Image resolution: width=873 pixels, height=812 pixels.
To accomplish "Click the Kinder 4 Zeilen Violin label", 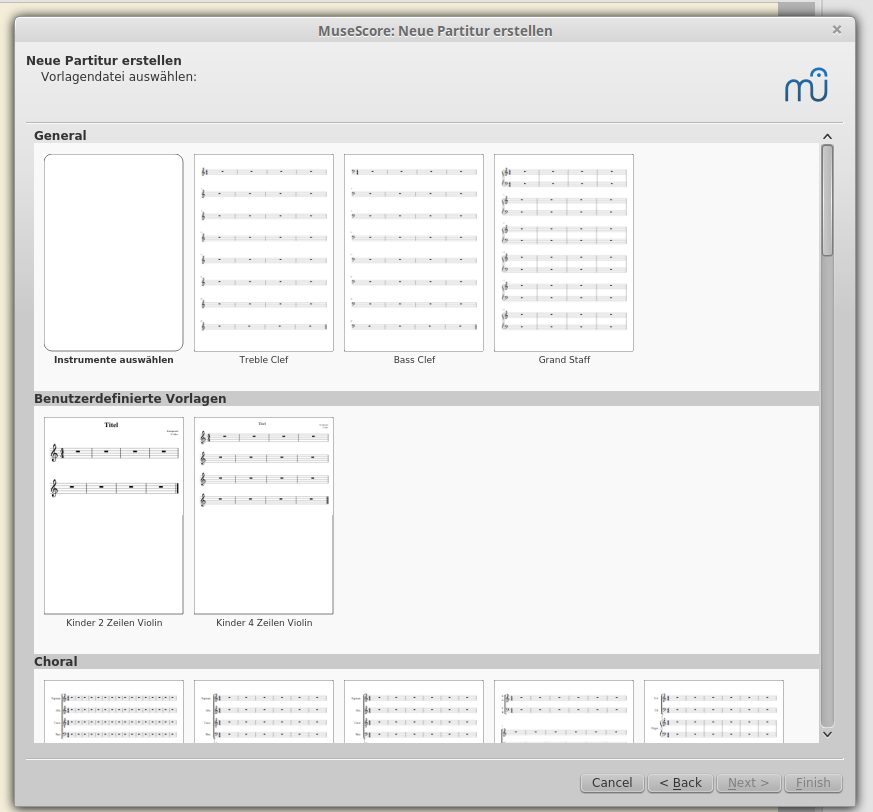I will tap(264, 623).
